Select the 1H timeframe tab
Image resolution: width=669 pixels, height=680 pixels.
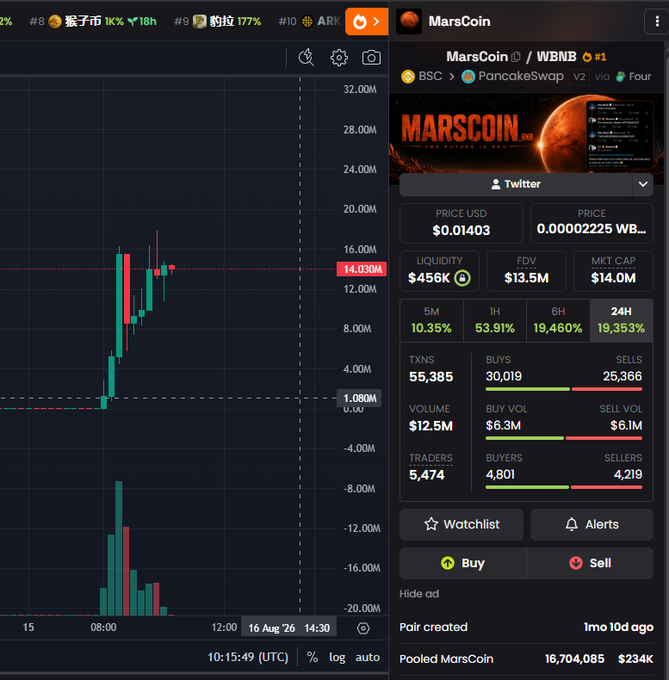495,320
